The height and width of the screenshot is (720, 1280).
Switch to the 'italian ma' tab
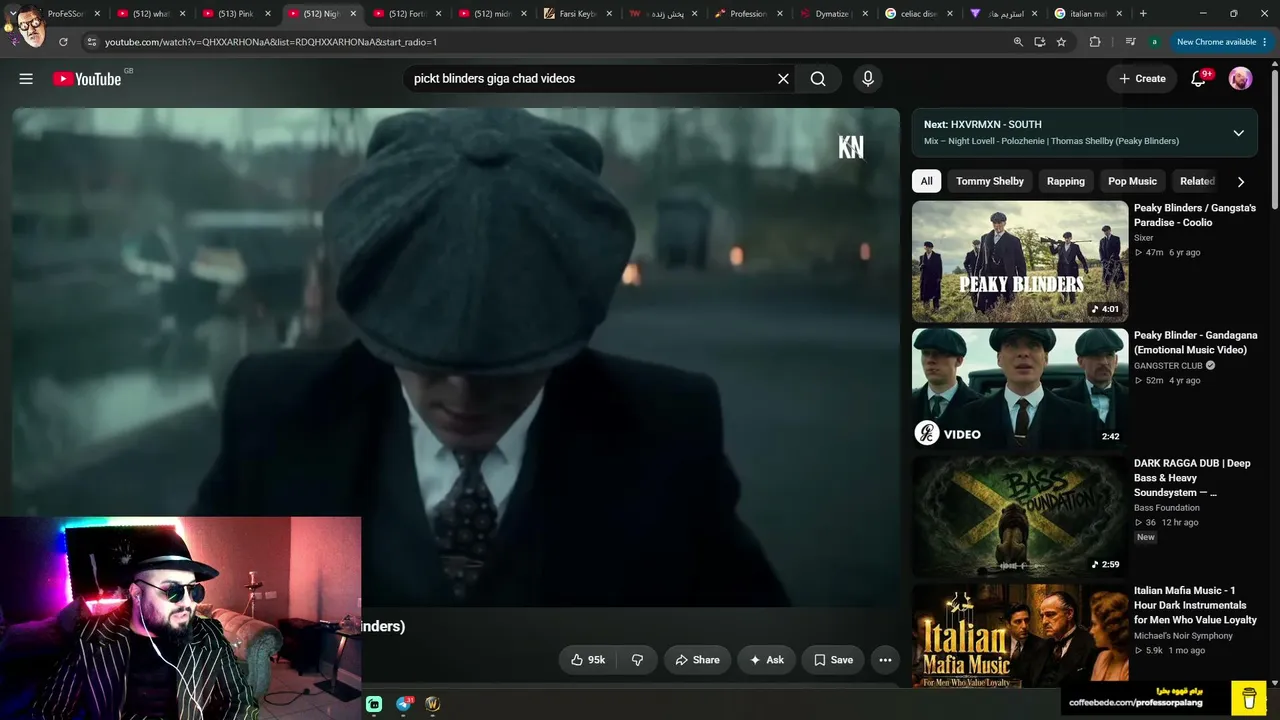[1089, 14]
